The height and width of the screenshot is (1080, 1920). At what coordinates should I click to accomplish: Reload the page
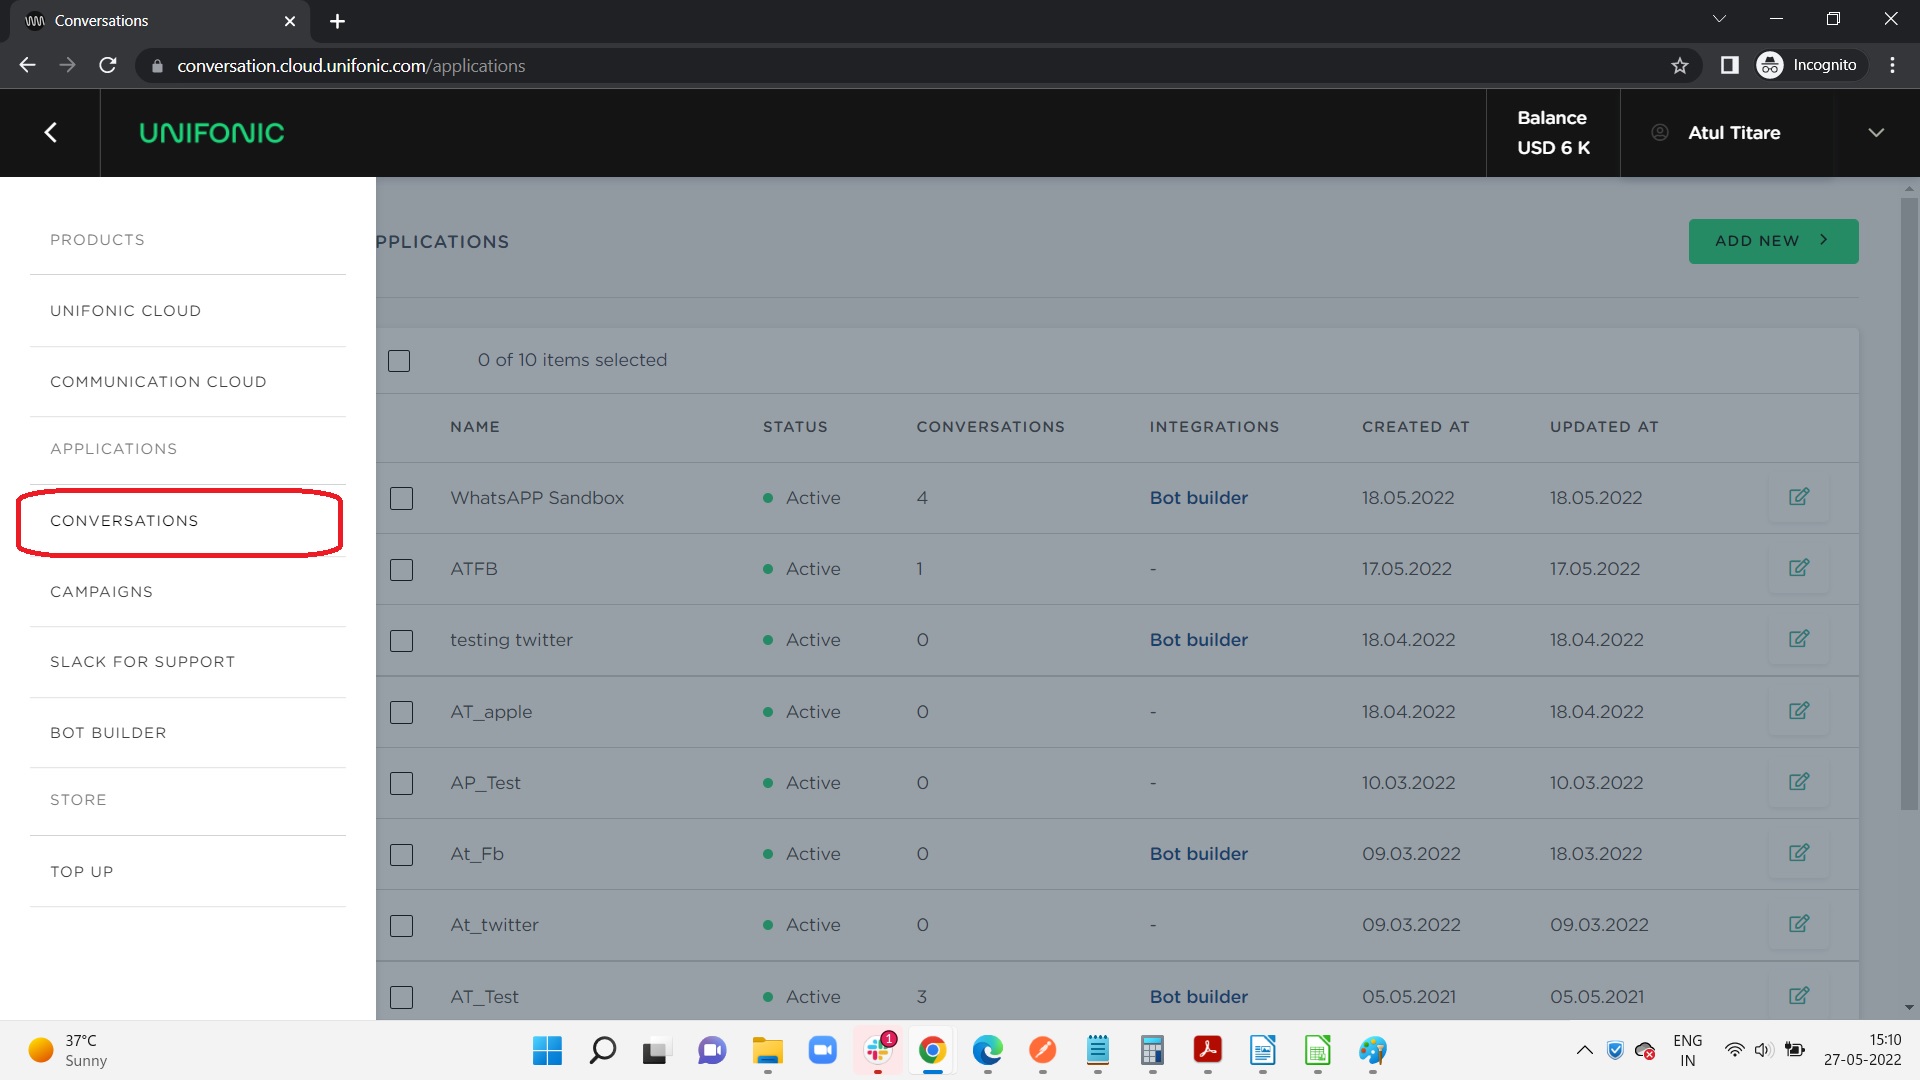(x=108, y=66)
